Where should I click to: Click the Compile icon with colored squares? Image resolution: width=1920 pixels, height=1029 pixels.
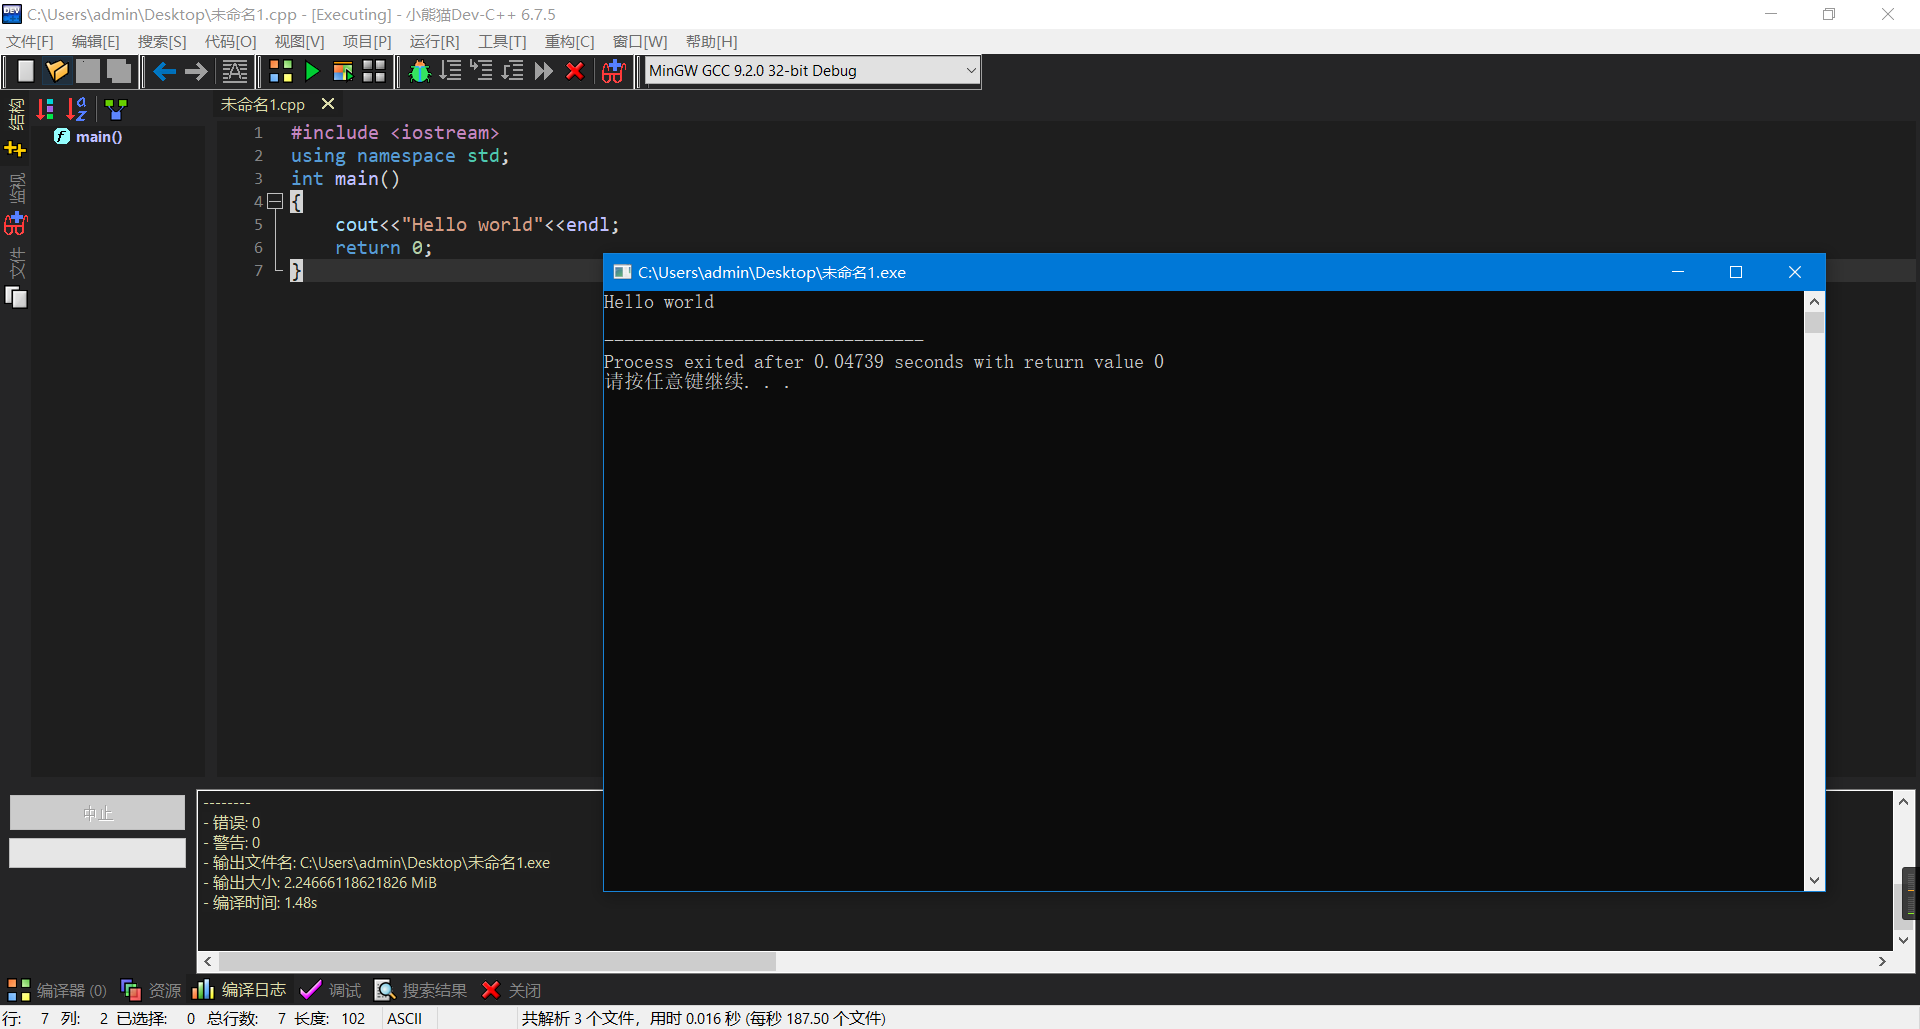281,71
